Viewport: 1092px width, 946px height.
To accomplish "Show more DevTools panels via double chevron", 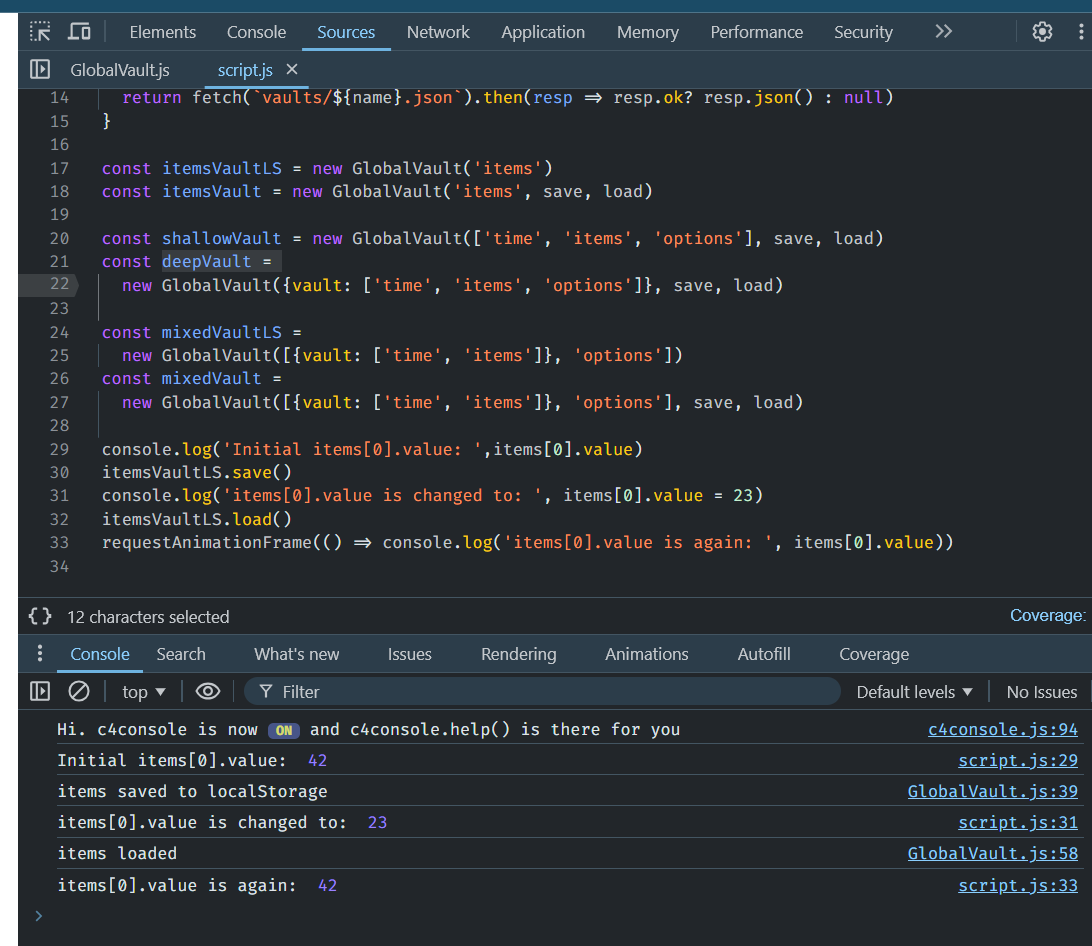I will [943, 32].
